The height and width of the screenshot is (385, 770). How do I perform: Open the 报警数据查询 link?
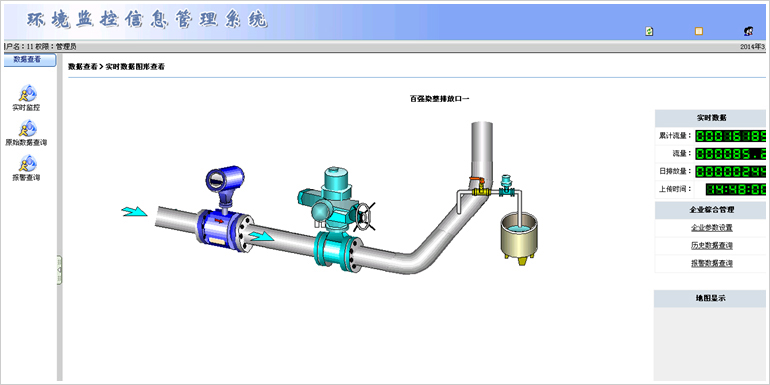point(712,263)
